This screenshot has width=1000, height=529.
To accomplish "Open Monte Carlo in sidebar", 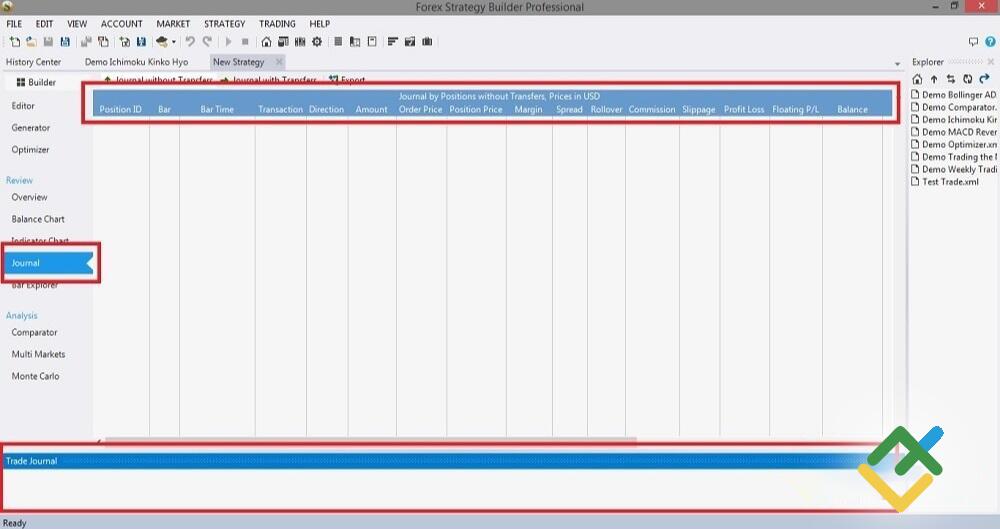I will pos(35,376).
